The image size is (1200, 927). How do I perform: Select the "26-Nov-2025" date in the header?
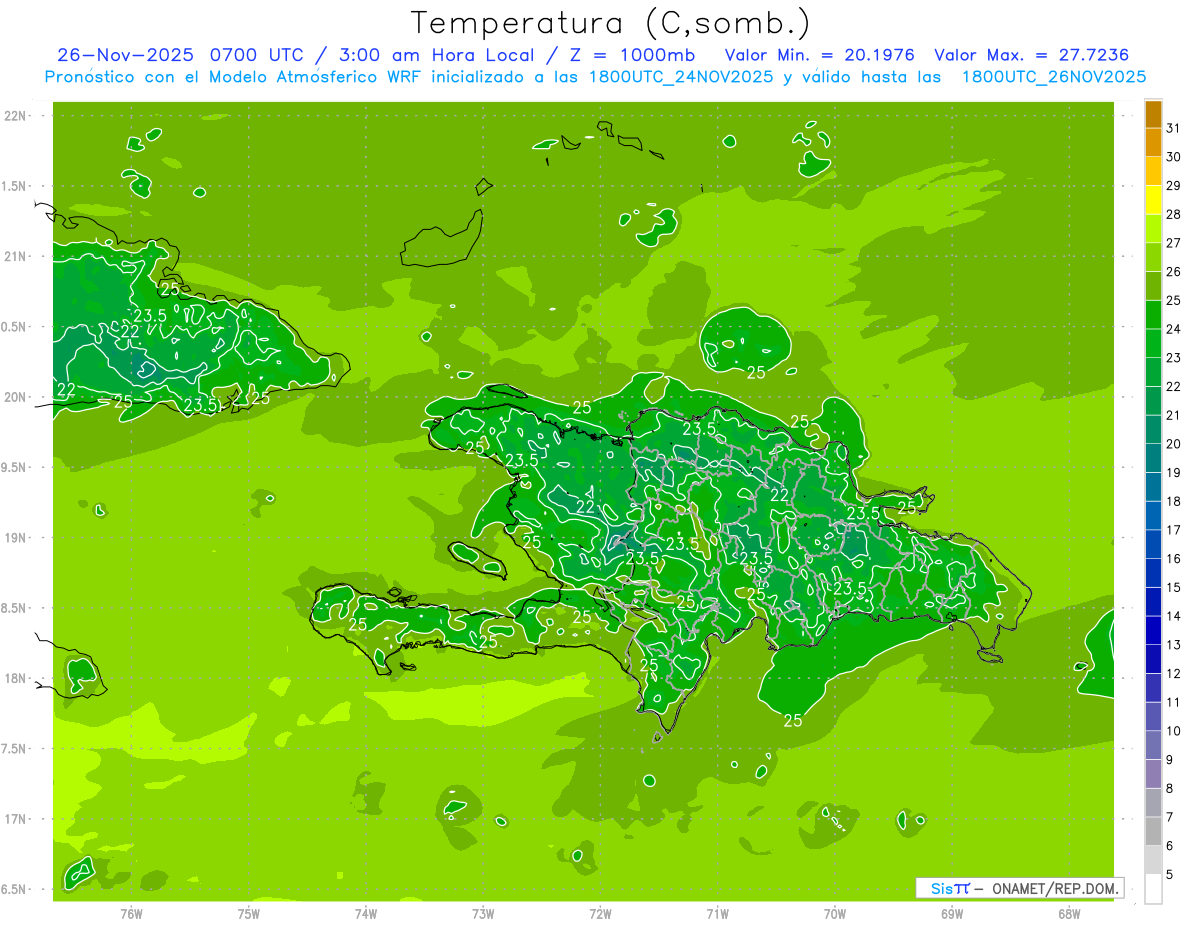pos(124,55)
